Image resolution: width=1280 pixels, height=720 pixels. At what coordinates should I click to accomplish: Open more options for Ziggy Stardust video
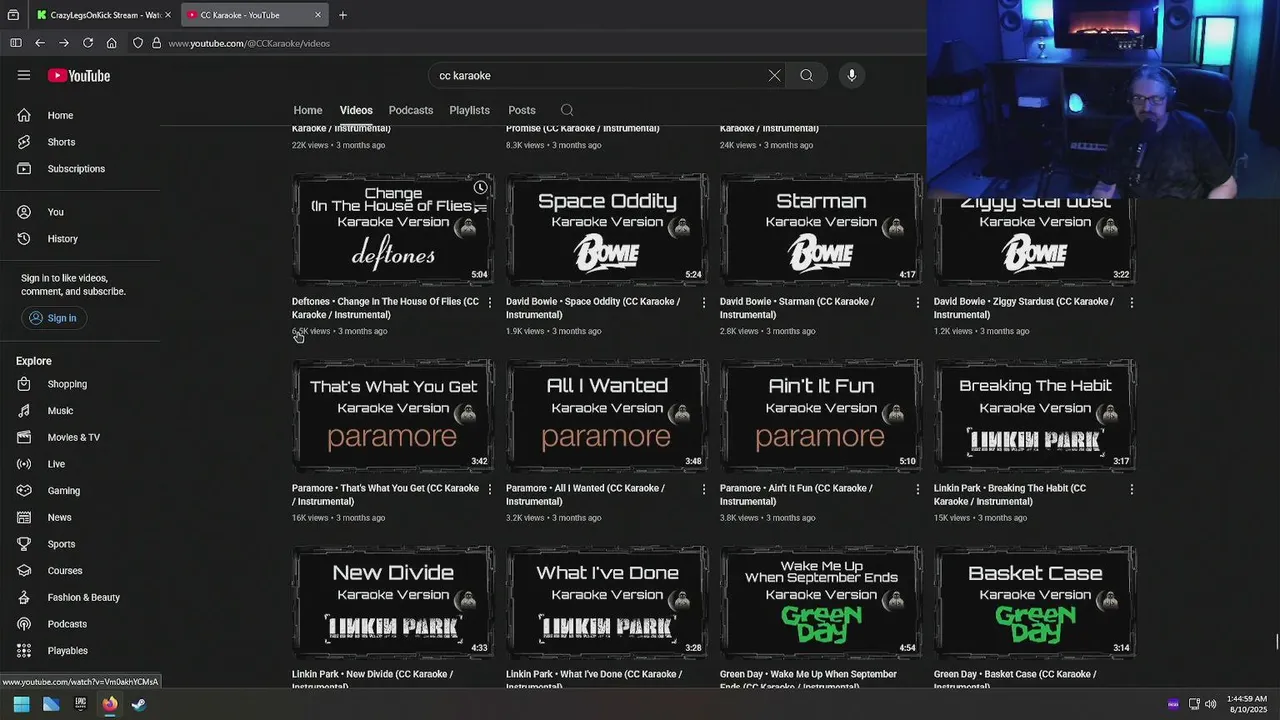1132,302
